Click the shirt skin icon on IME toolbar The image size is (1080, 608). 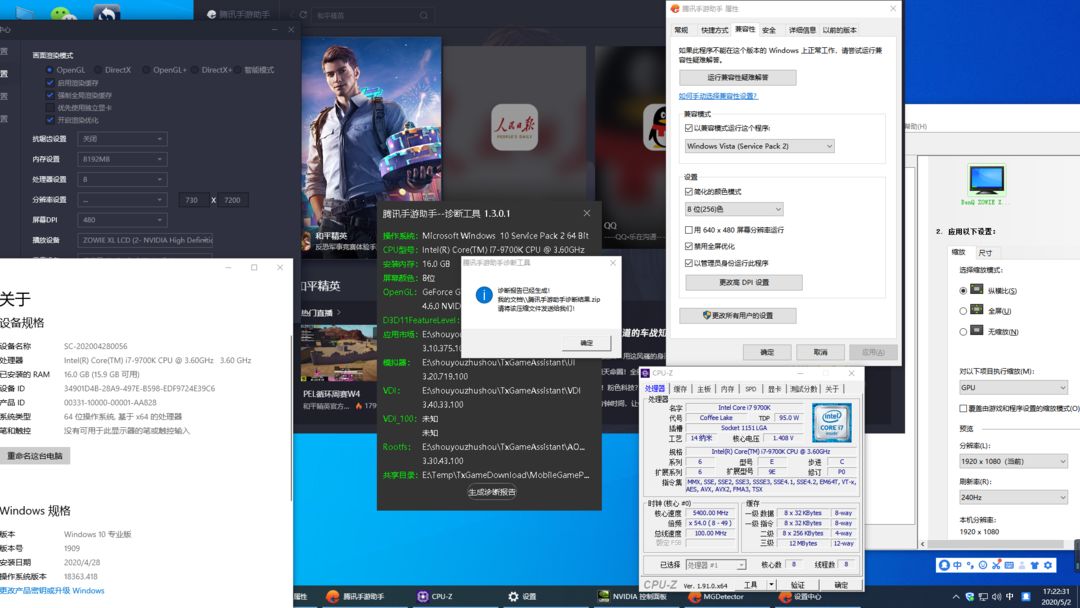point(1035,565)
